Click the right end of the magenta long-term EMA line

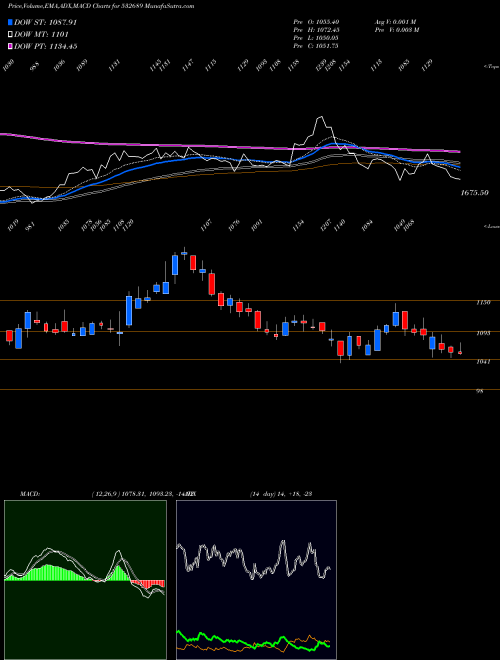point(459,152)
